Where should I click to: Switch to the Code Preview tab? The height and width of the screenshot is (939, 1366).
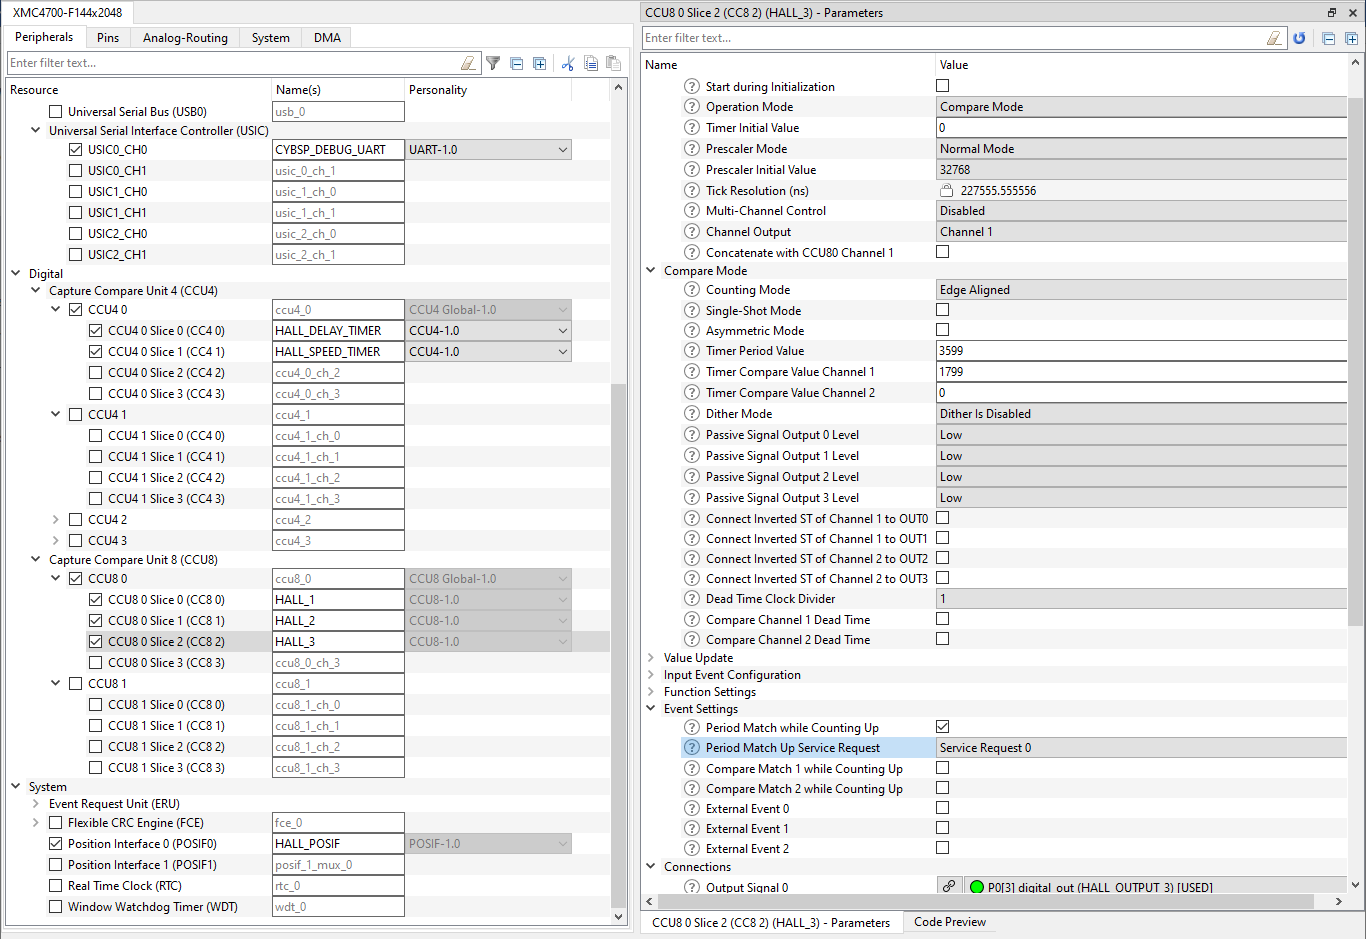point(950,922)
